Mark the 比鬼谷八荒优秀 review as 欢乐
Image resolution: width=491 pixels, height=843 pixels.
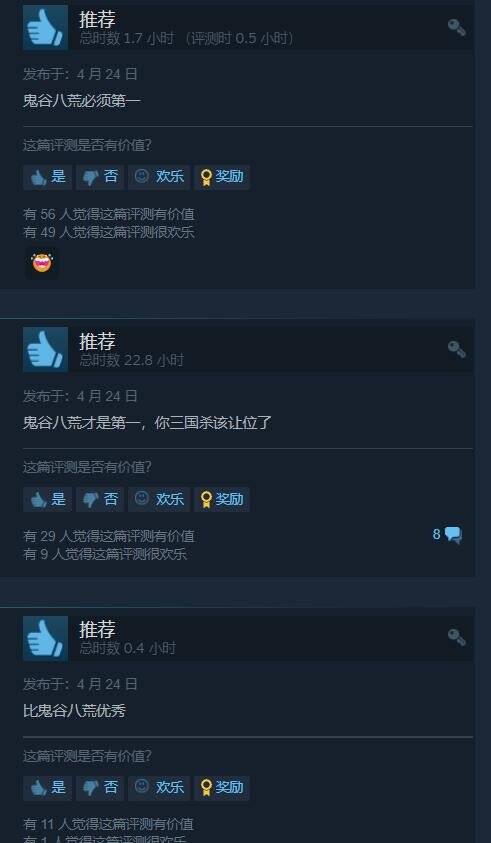[159, 788]
